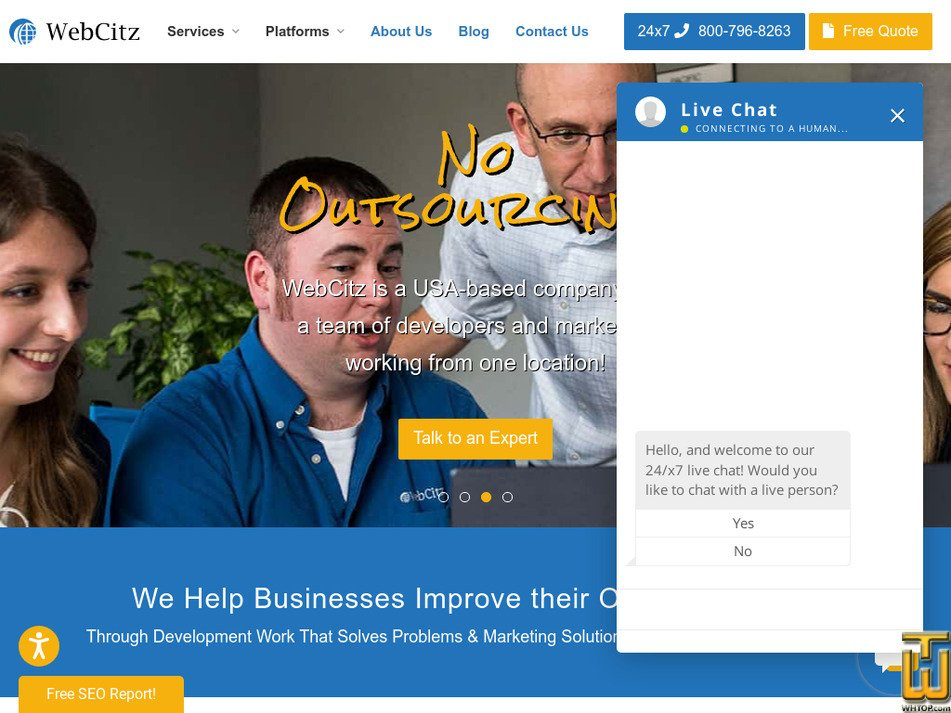Open the Contact Us link
Screen dimensions: 951x713
click(x=552, y=32)
